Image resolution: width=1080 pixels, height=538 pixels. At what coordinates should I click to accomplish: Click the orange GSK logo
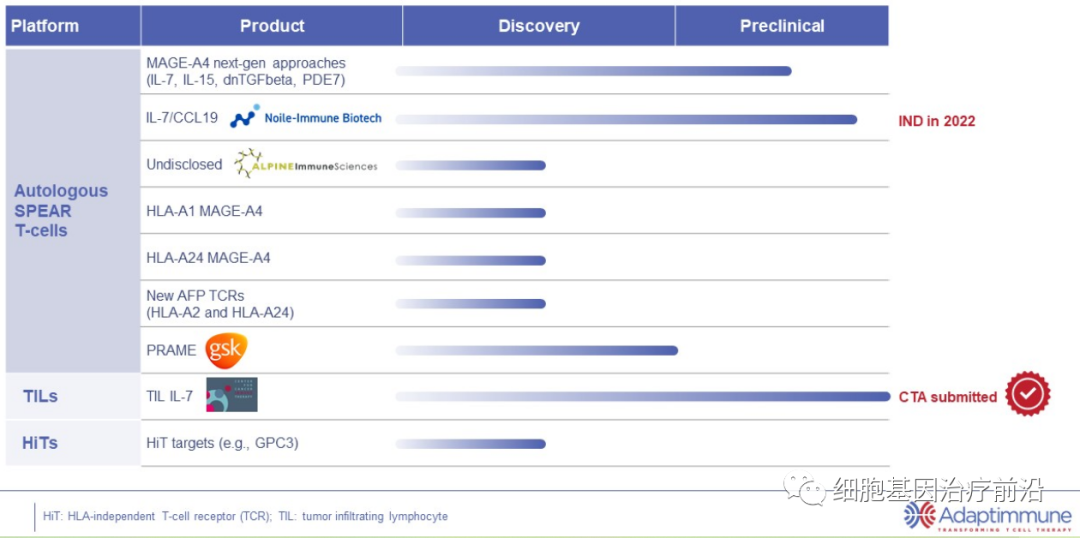coord(226,350)
